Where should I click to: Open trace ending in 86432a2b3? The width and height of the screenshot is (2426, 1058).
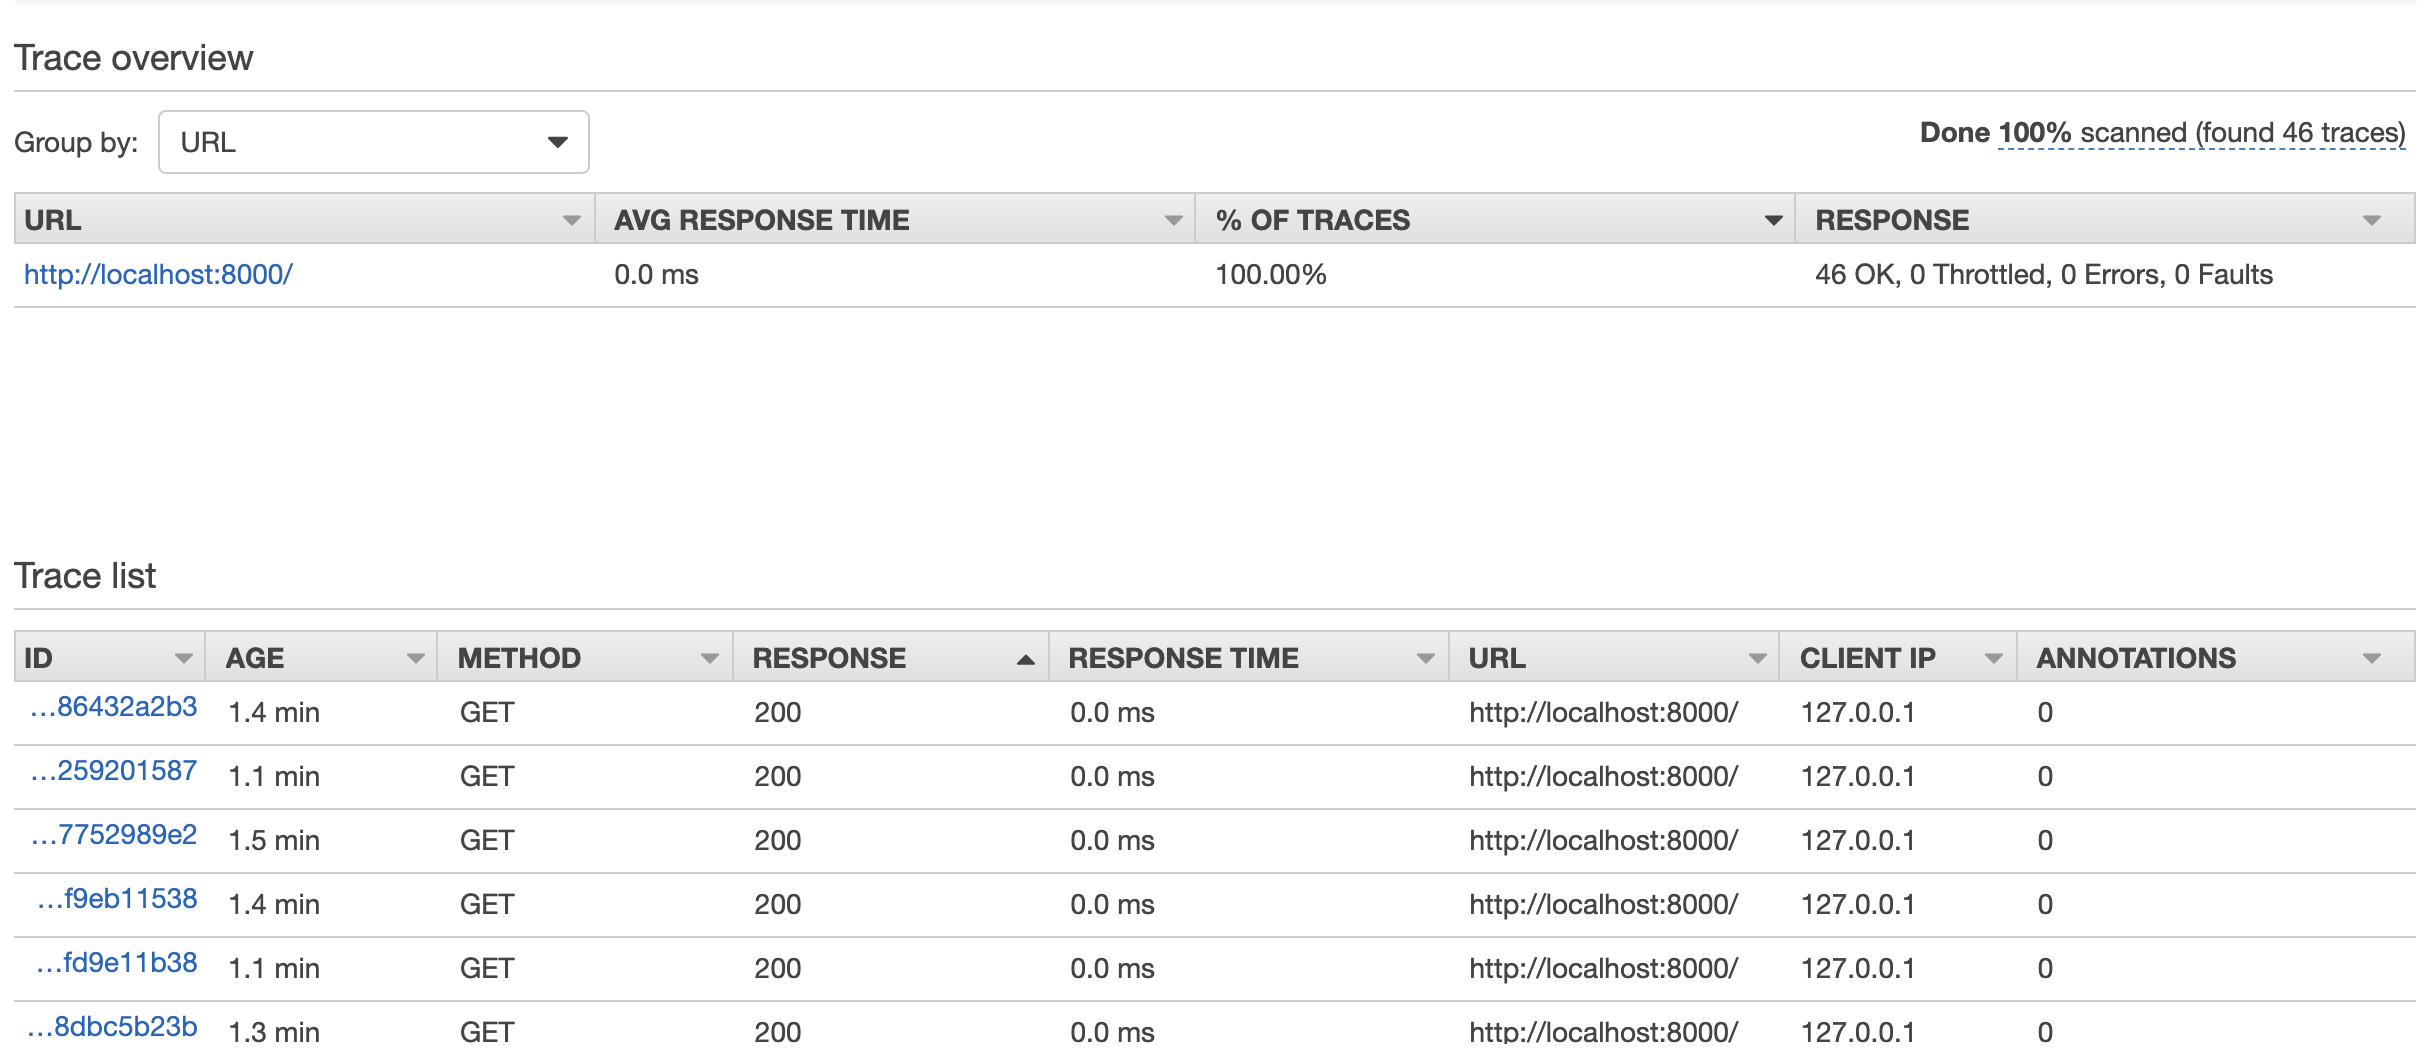tap(114, 708)
